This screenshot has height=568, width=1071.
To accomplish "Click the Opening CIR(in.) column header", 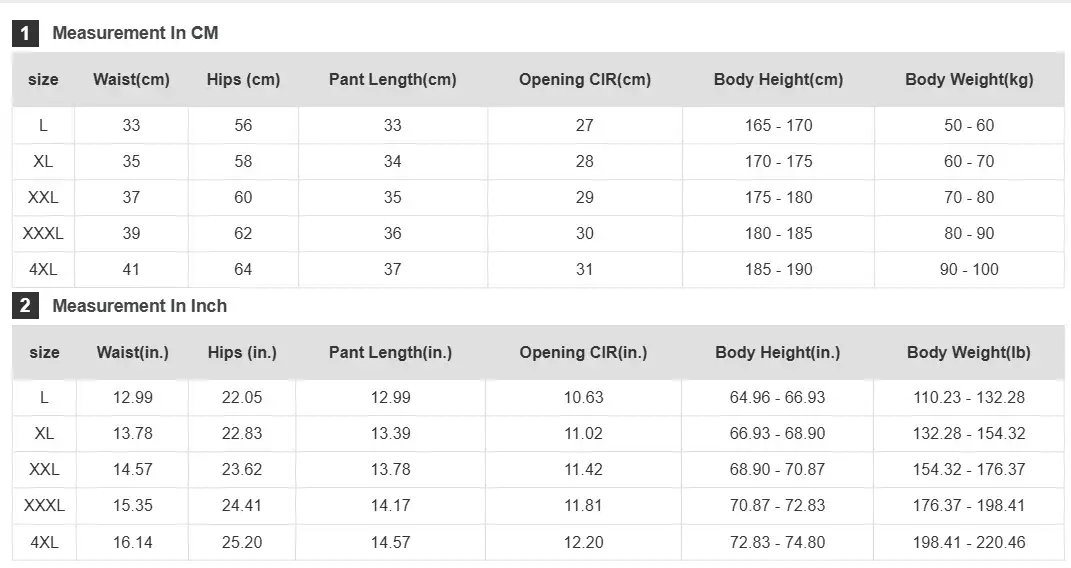I will pyautogui.click(x=583, y=352).
